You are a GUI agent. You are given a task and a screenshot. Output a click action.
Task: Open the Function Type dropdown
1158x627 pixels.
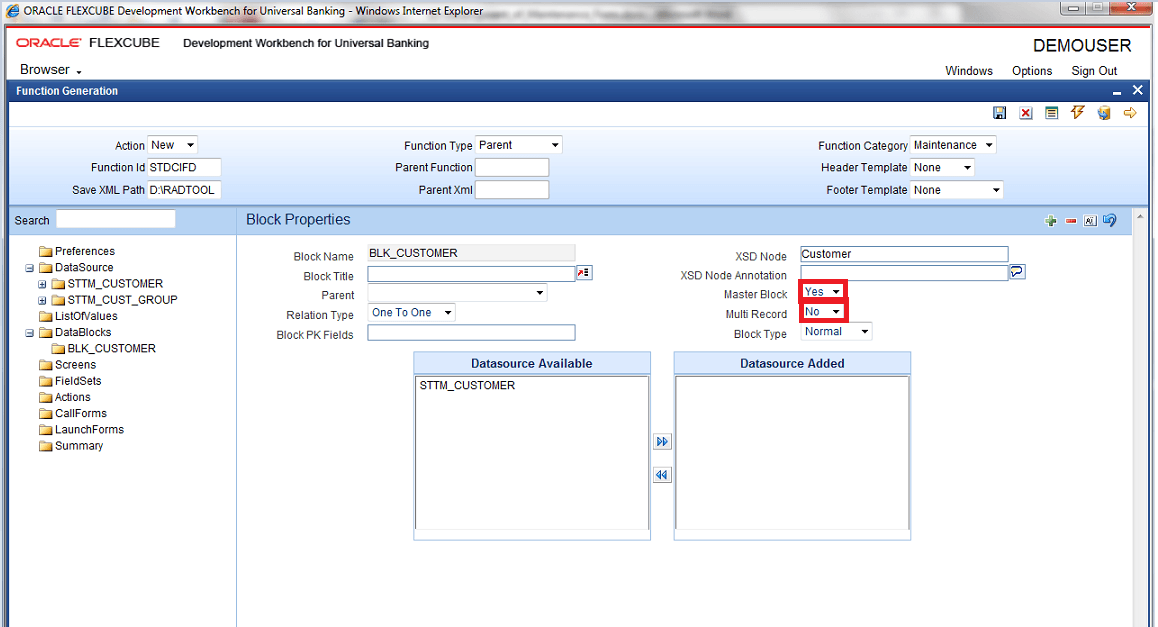(x=518, y=145)
